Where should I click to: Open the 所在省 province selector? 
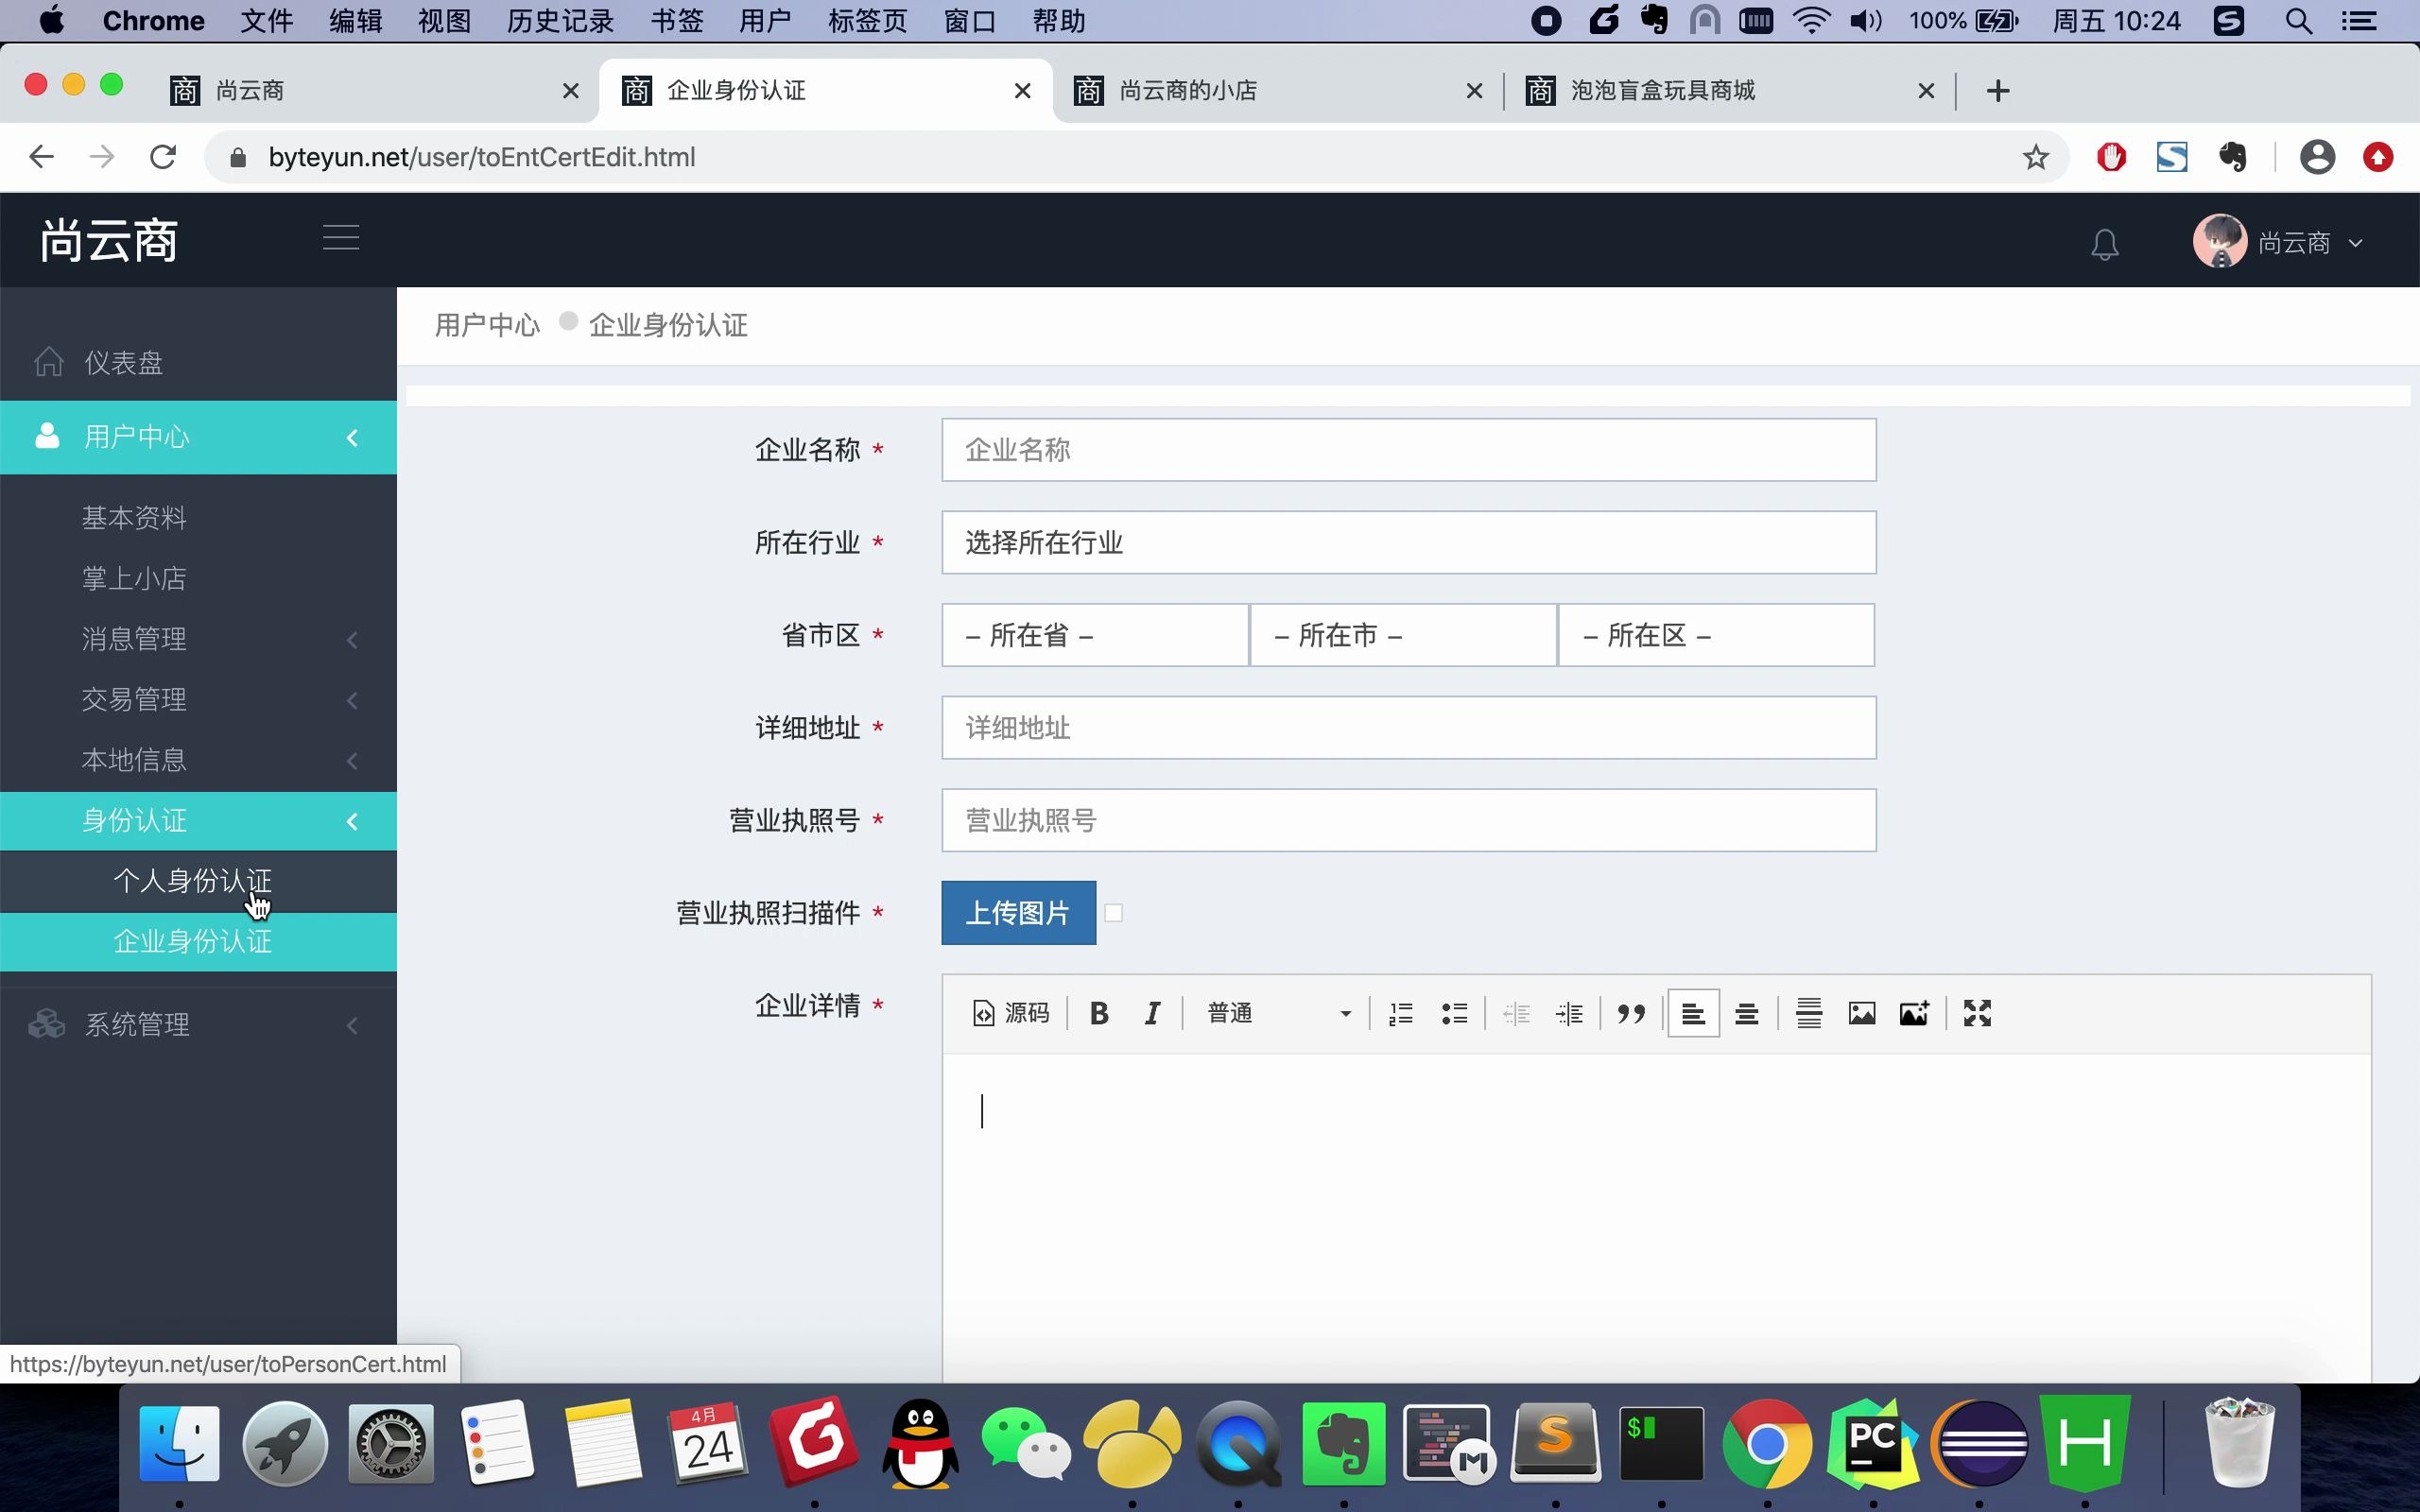[1093, 635]
